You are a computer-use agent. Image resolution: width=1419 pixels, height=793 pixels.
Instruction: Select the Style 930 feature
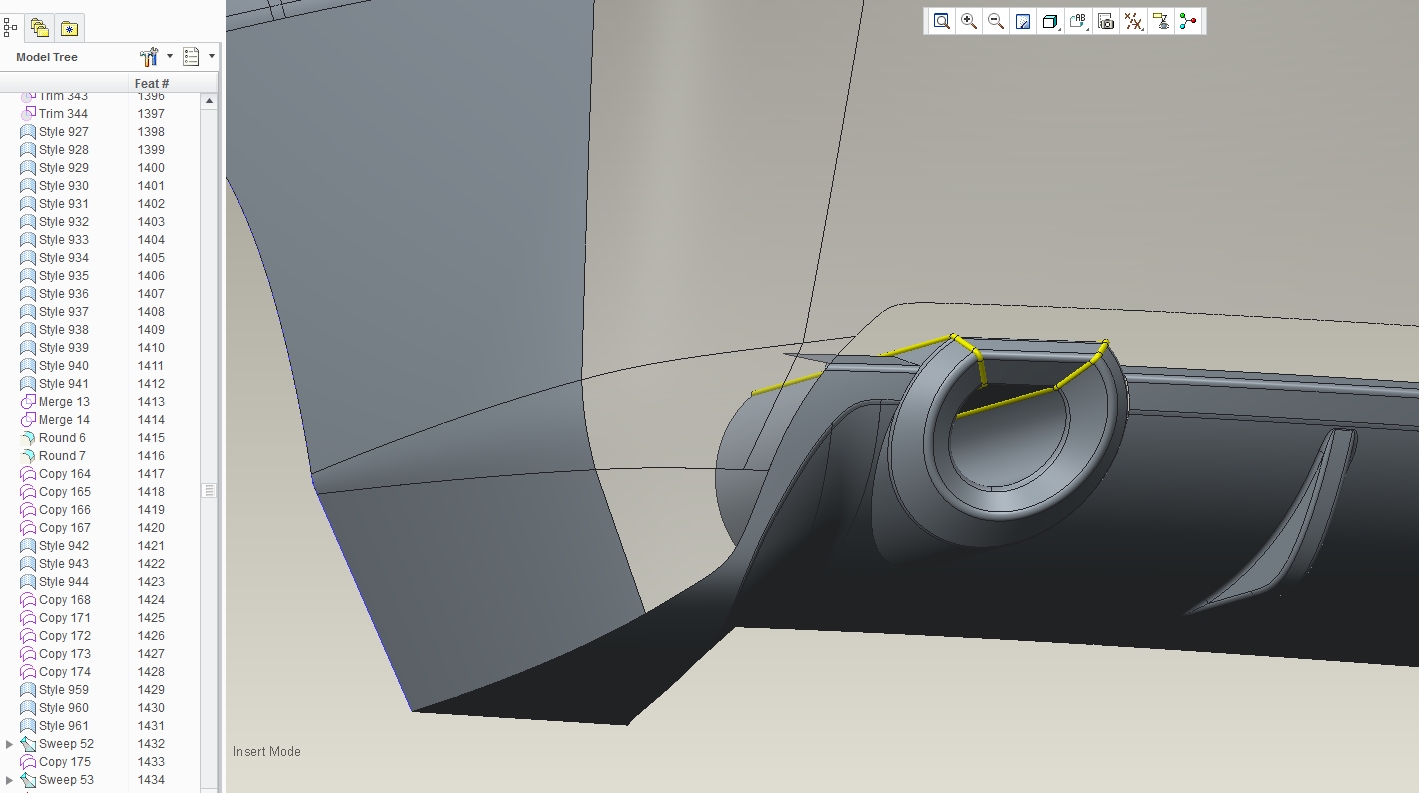[x=64, y=186]
